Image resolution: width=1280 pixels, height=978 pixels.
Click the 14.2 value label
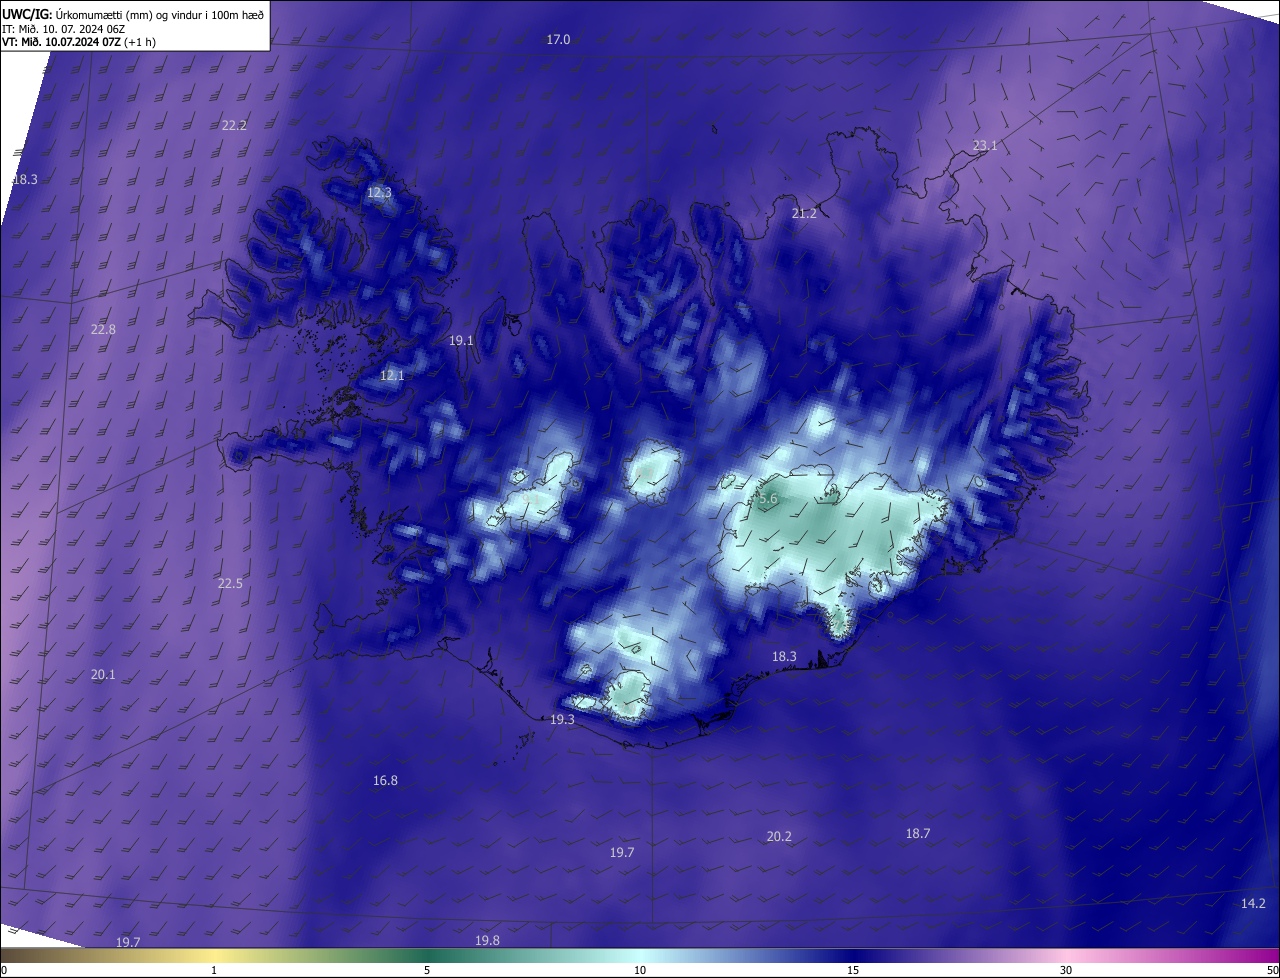coord(1253,904)
